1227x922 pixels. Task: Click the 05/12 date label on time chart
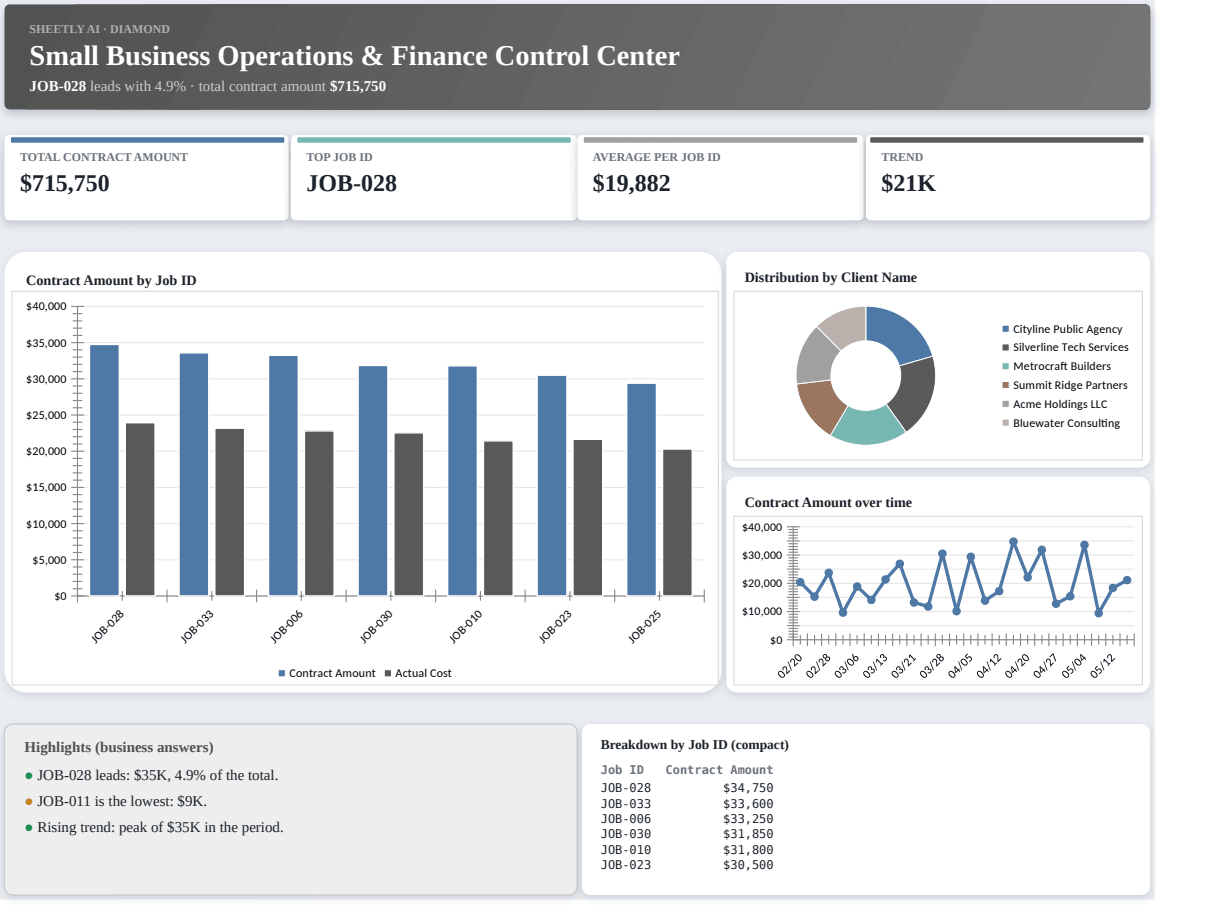[1103, 666]
